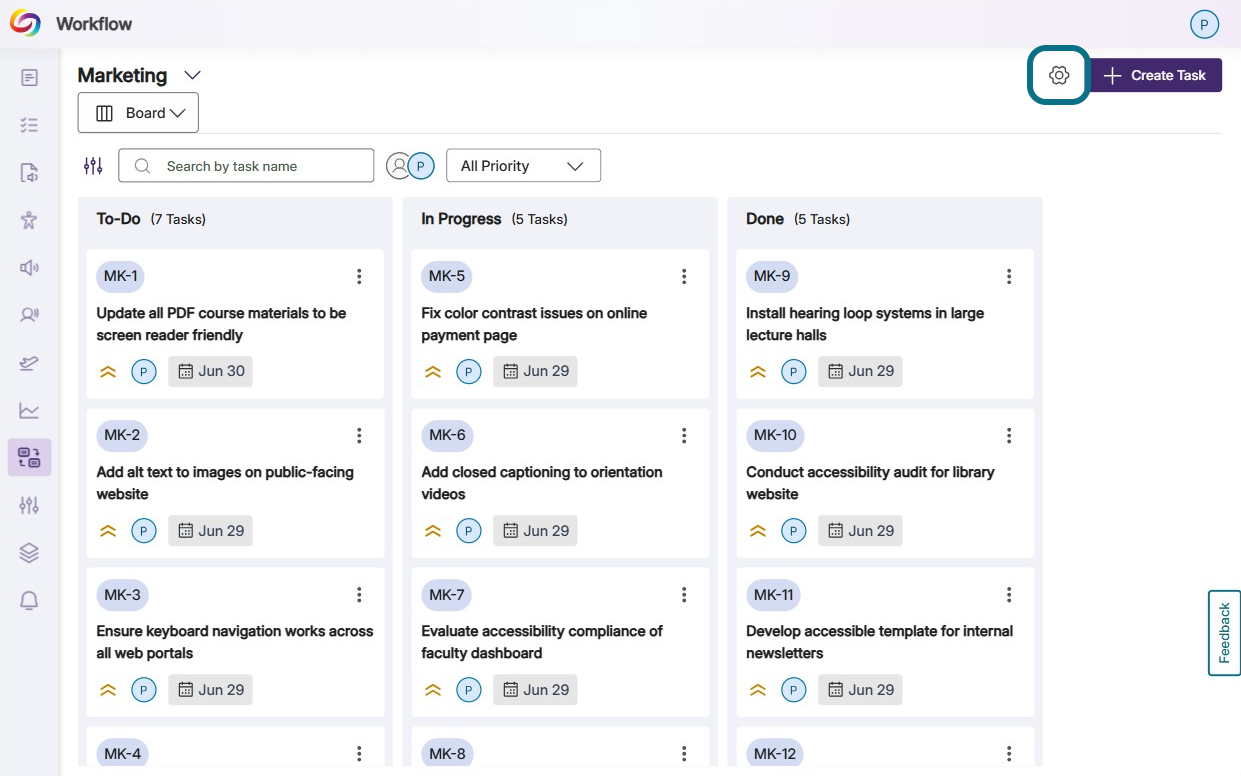1241x776 pixels.
Task: Click the accessibility star-person sidebar icon
Action: [x=29, y=220]
